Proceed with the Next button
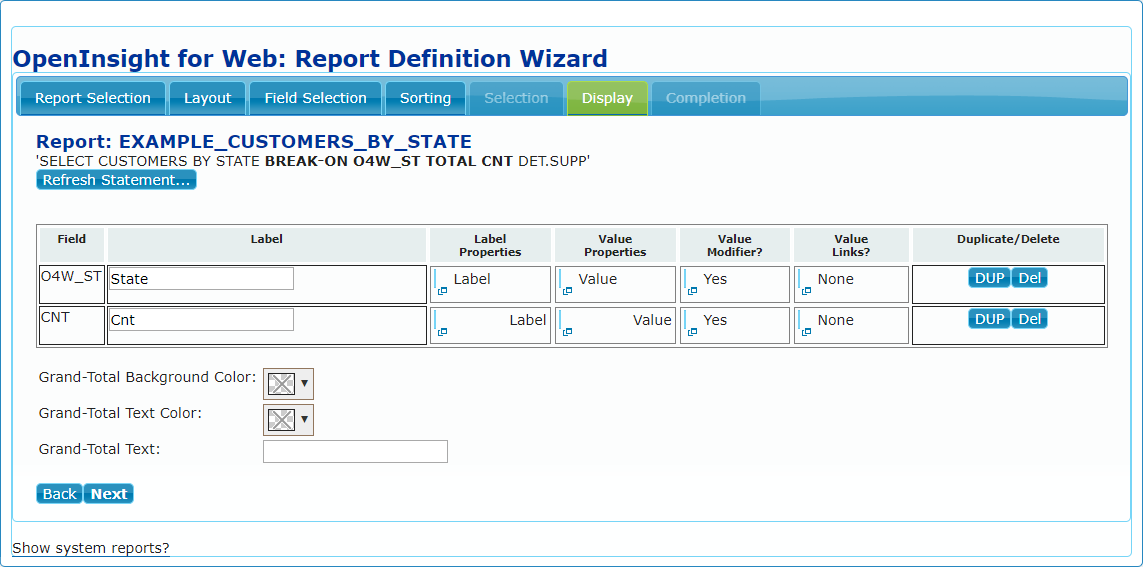Viewport: 1143px width, 567px height. (x=109, y=494)
